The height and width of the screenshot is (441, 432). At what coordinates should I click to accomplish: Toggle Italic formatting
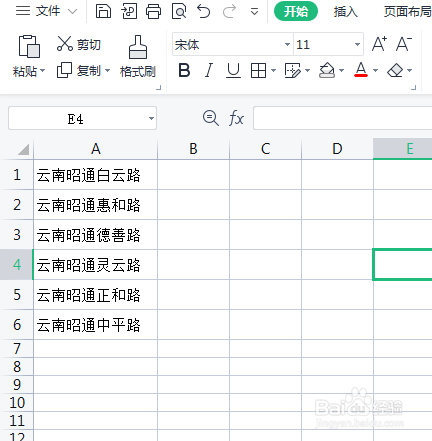point(209,70)
